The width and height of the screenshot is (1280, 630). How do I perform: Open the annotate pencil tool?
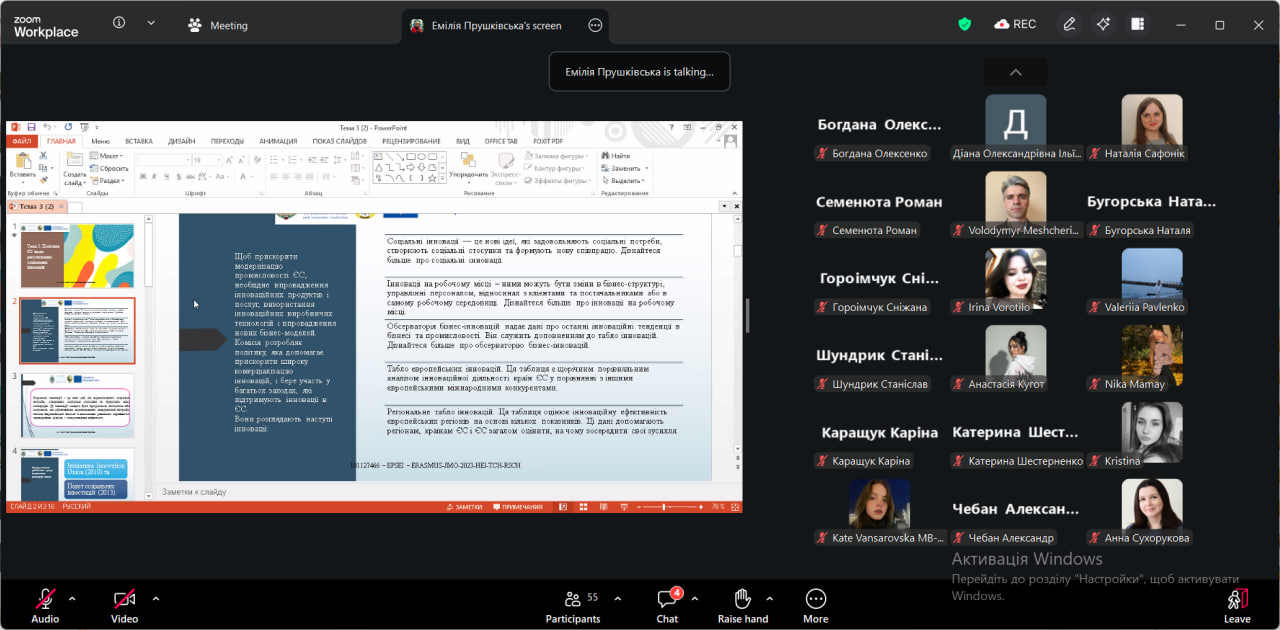point(1069,24)
